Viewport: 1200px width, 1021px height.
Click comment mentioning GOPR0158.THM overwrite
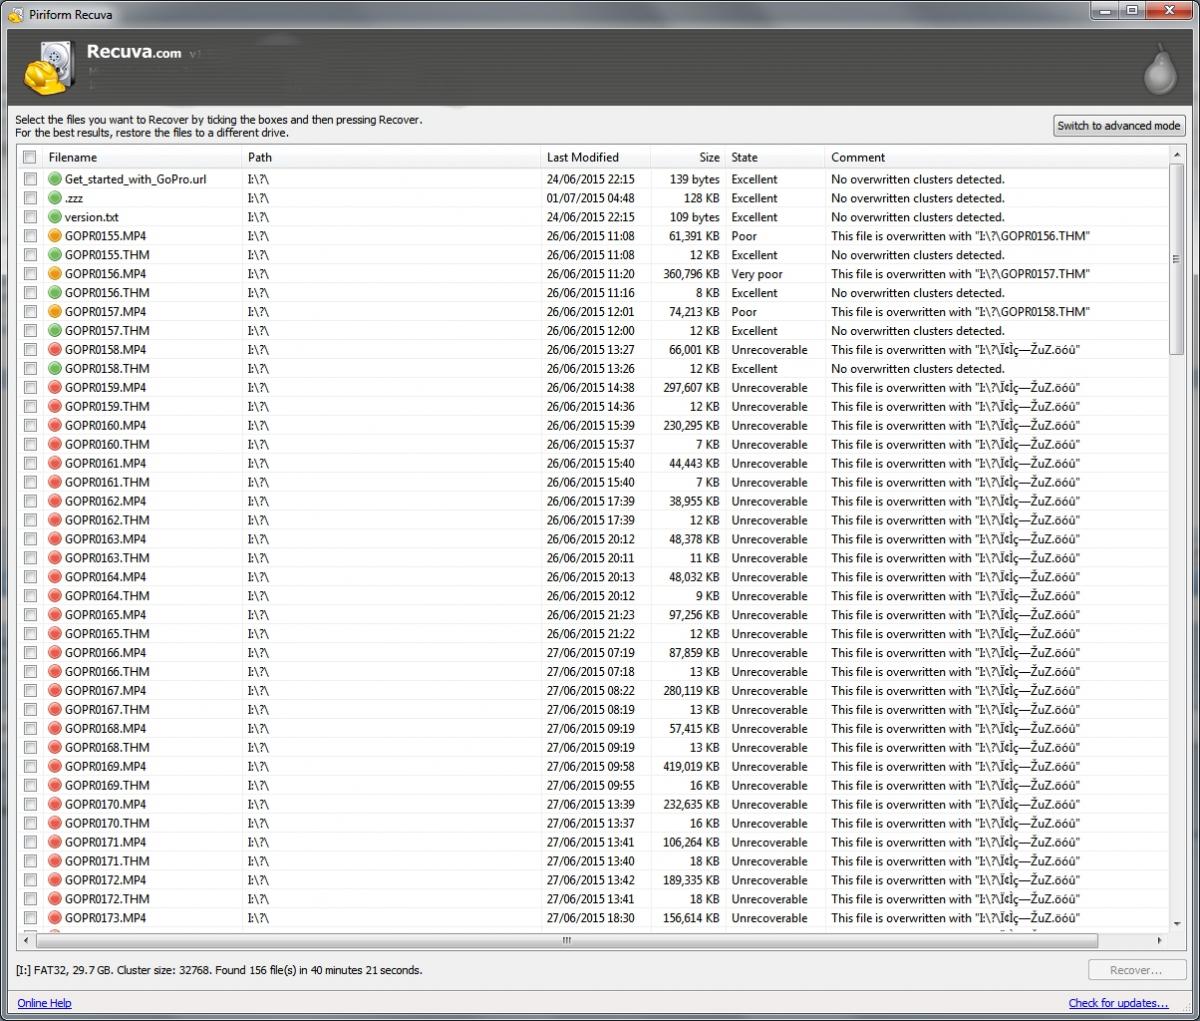(x=960, y=312)
